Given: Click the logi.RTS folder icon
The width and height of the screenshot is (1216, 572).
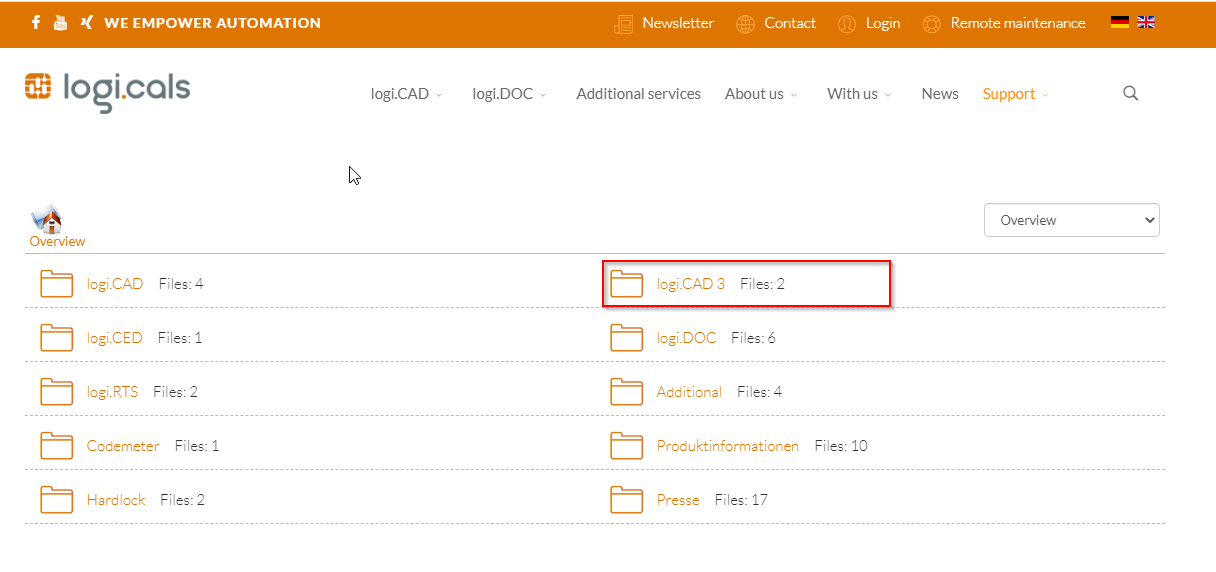Looking at the screenshot, I should (x=57, y=392).
